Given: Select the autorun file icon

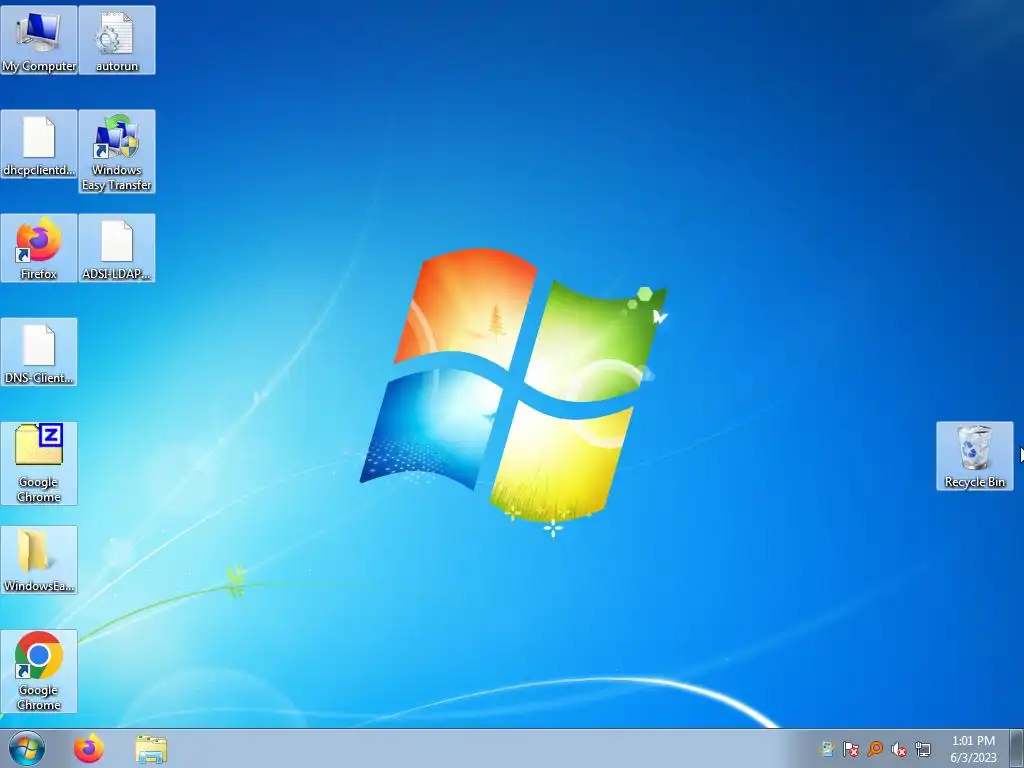Looking at the screenshot, I should (117, 40).
